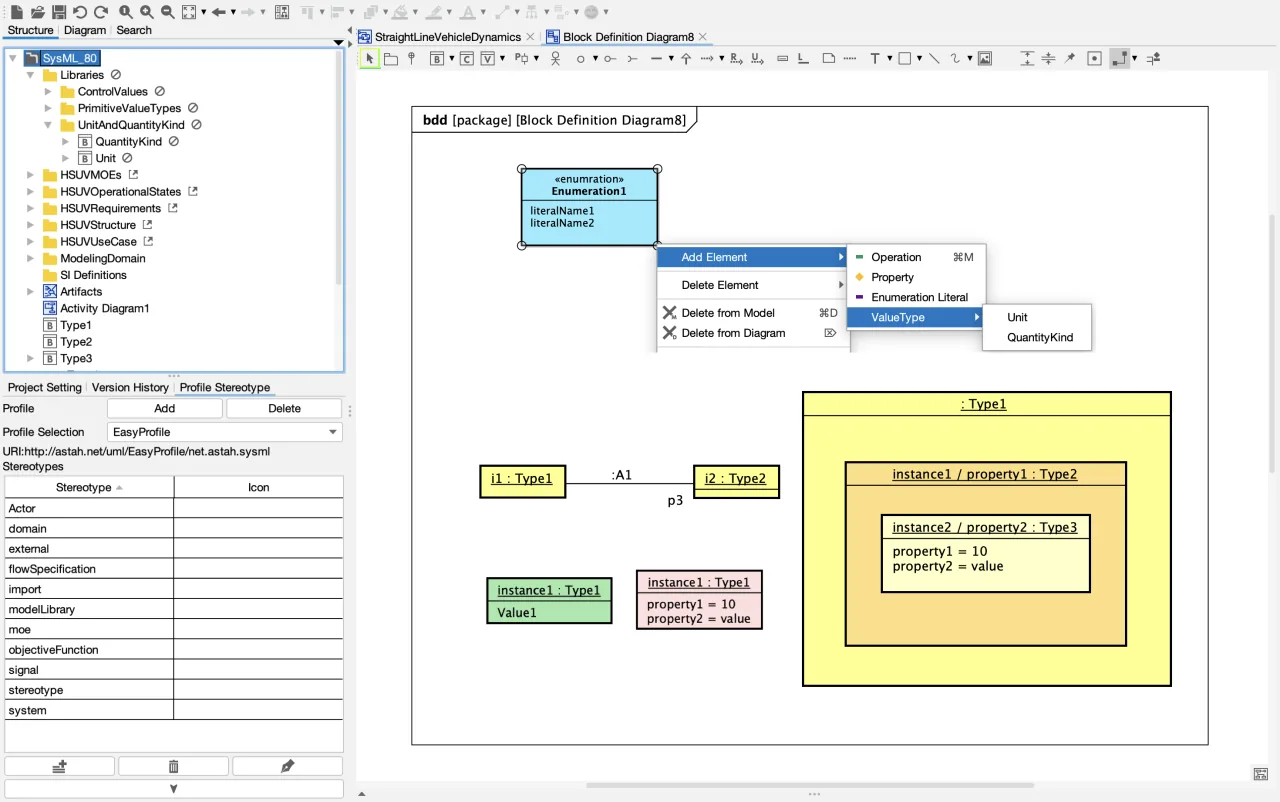1280x802 pixels.
Task: Expand the ControlValues folder
Action: [48, 92]
